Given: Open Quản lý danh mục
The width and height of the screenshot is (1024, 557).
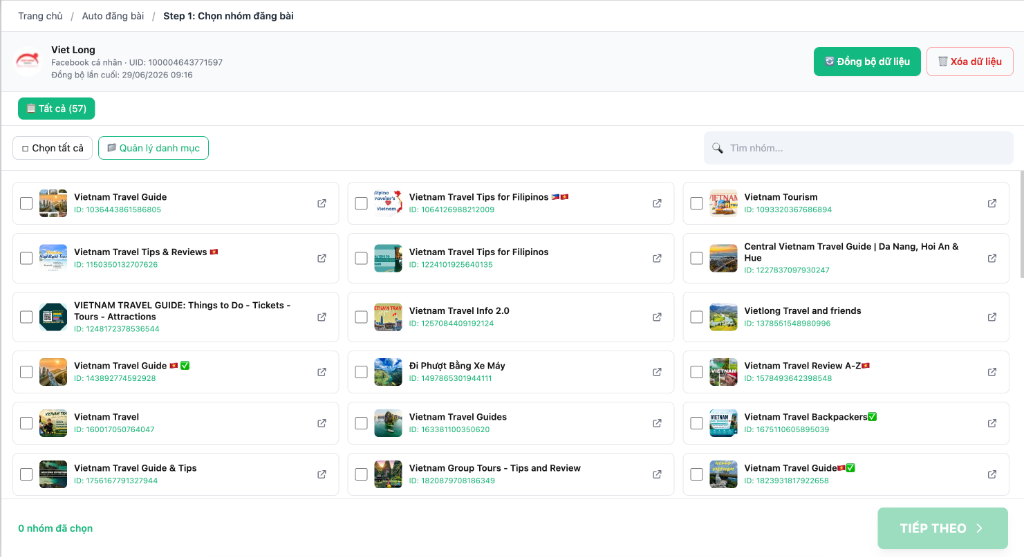Looking at the screenshot, I should (153, 148).
